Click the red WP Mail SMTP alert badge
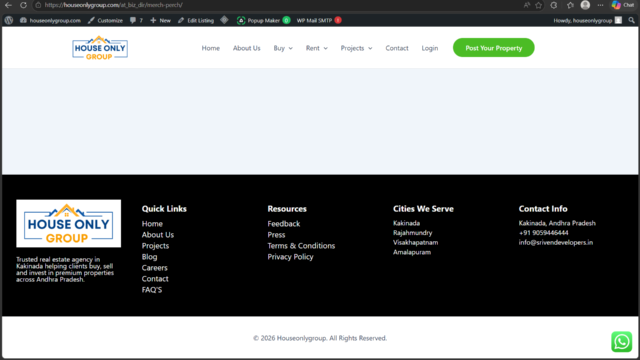Image resolution: width=640 pixels, height=360 pixels. pos(338,20)
